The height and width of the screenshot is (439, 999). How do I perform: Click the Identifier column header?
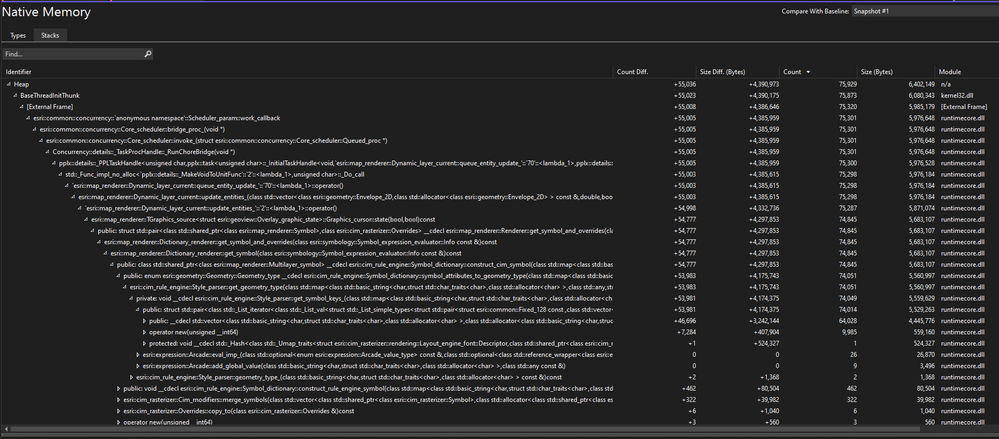tap(307, 72)
